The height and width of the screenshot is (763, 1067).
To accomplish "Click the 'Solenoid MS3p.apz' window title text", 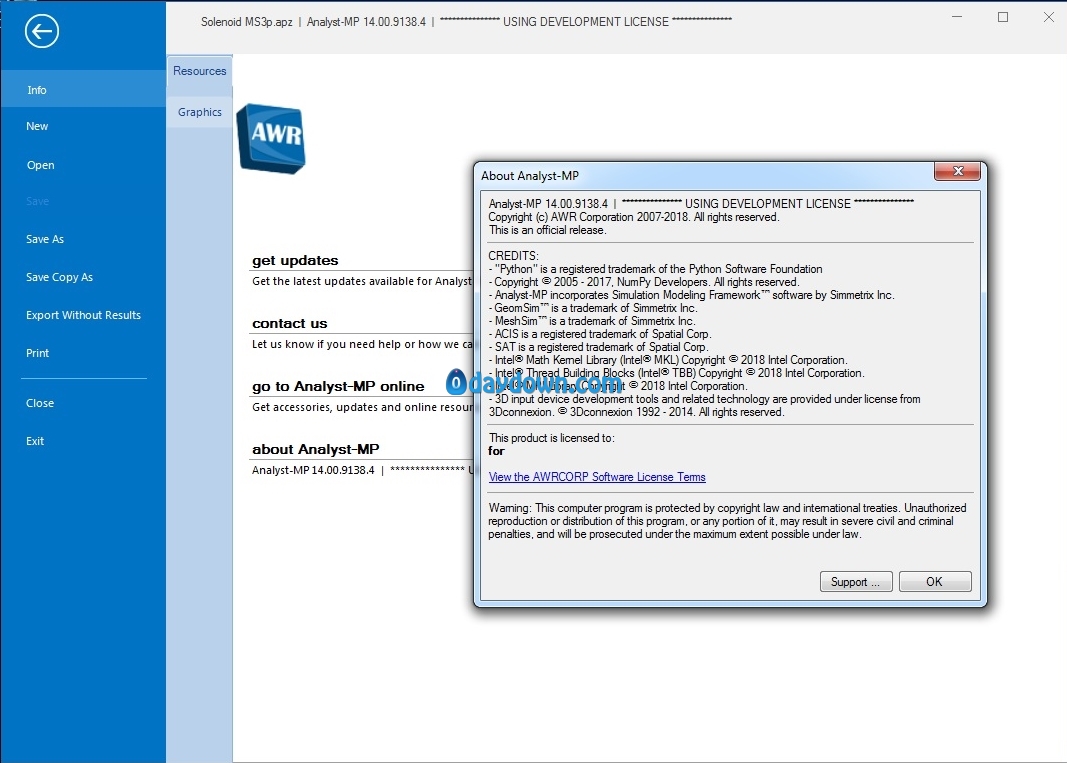I will point(246,22).
